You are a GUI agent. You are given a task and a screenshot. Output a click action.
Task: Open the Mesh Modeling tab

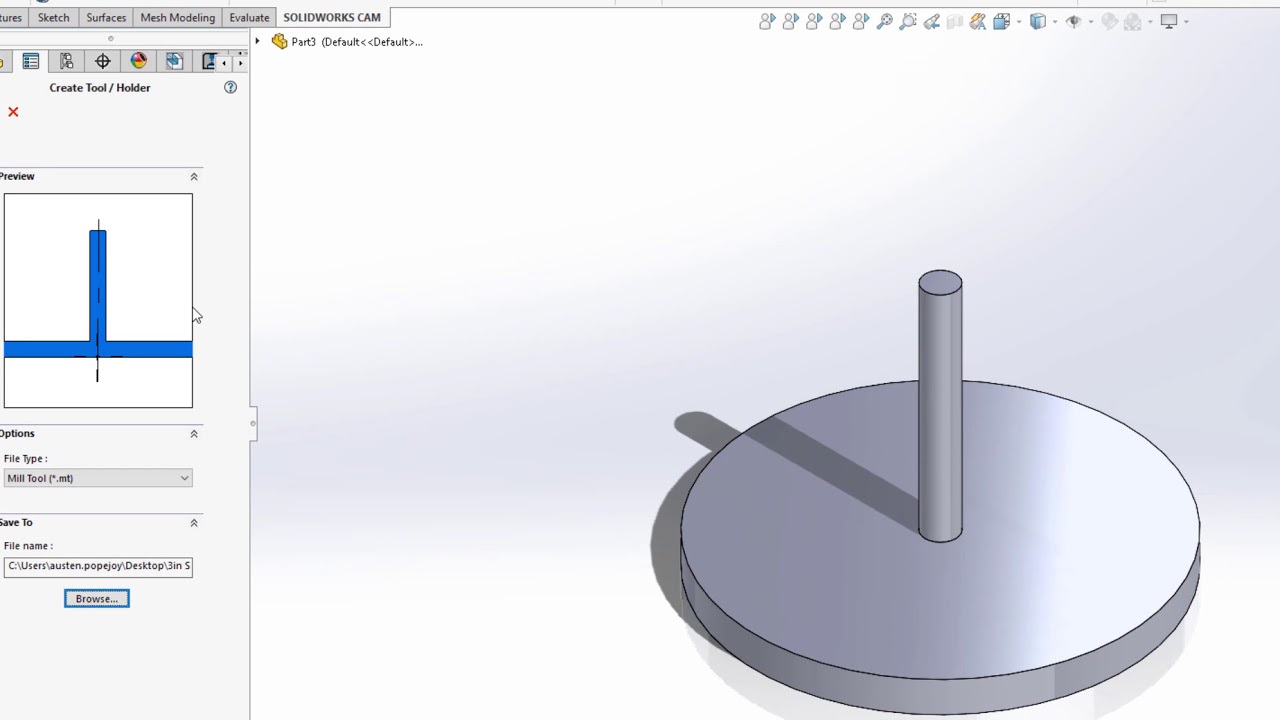click(x=177, y=18)
